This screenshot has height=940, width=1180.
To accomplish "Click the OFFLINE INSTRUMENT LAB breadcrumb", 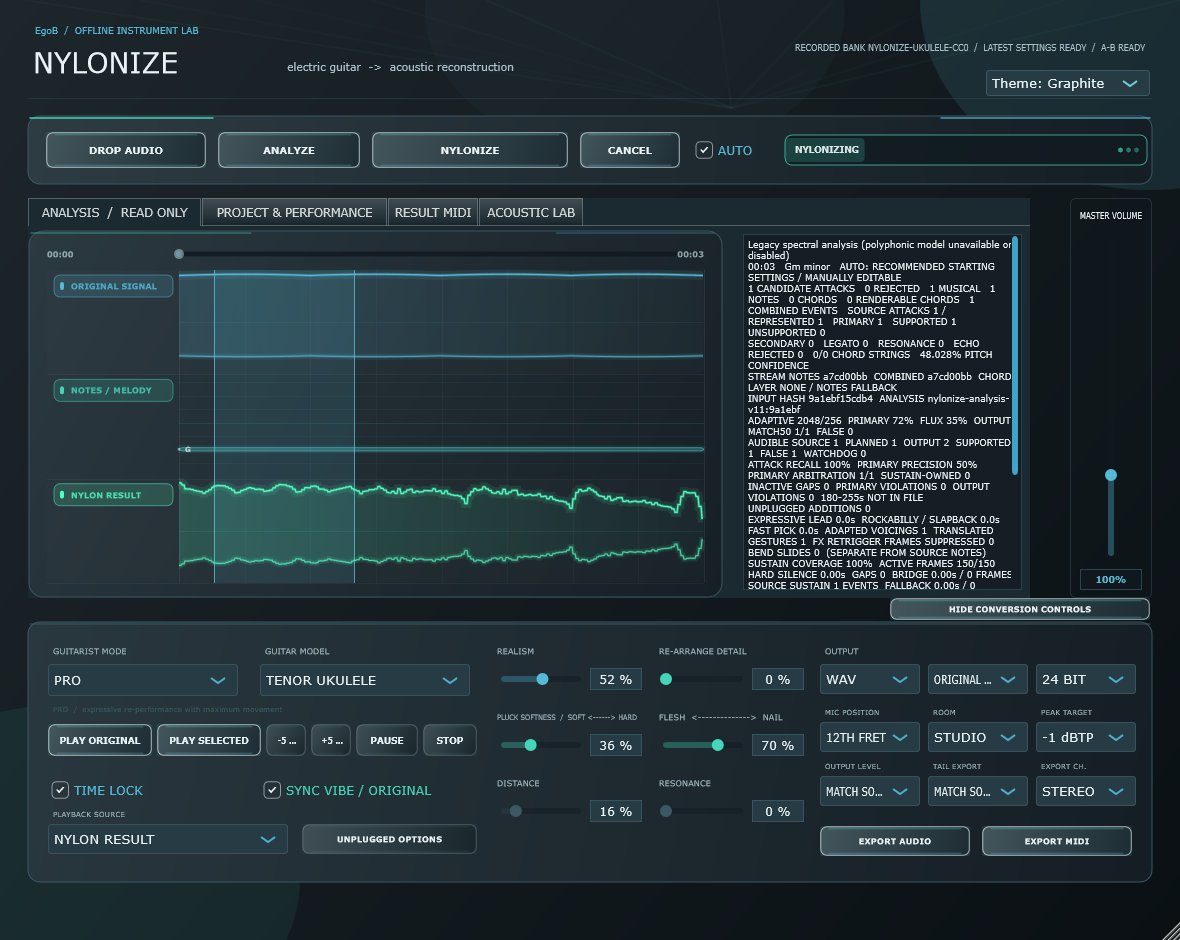I will click(x=136, y=31).
